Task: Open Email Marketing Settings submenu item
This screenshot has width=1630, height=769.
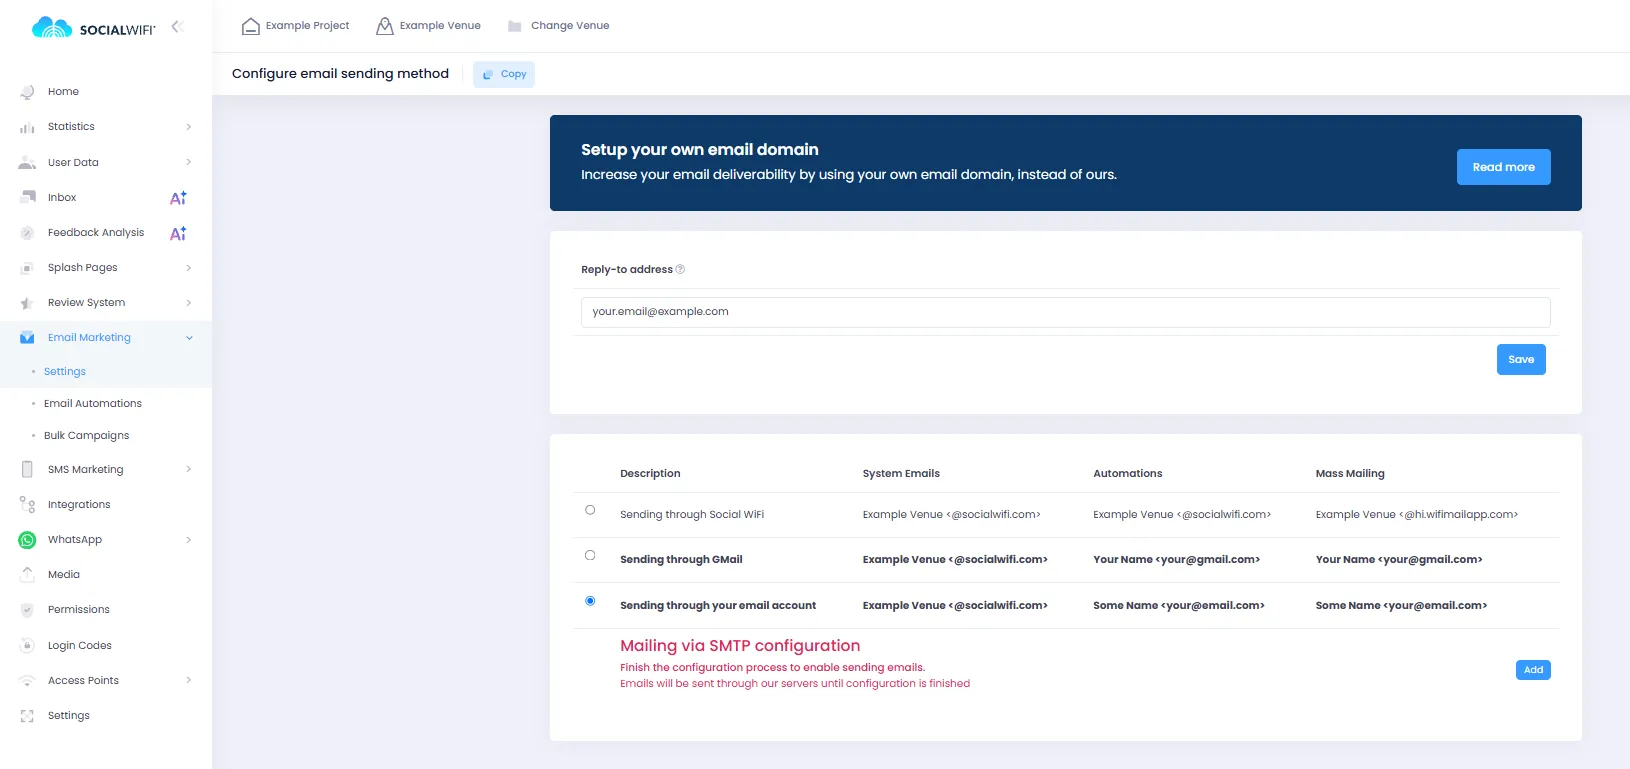Action: click(65, 371)
